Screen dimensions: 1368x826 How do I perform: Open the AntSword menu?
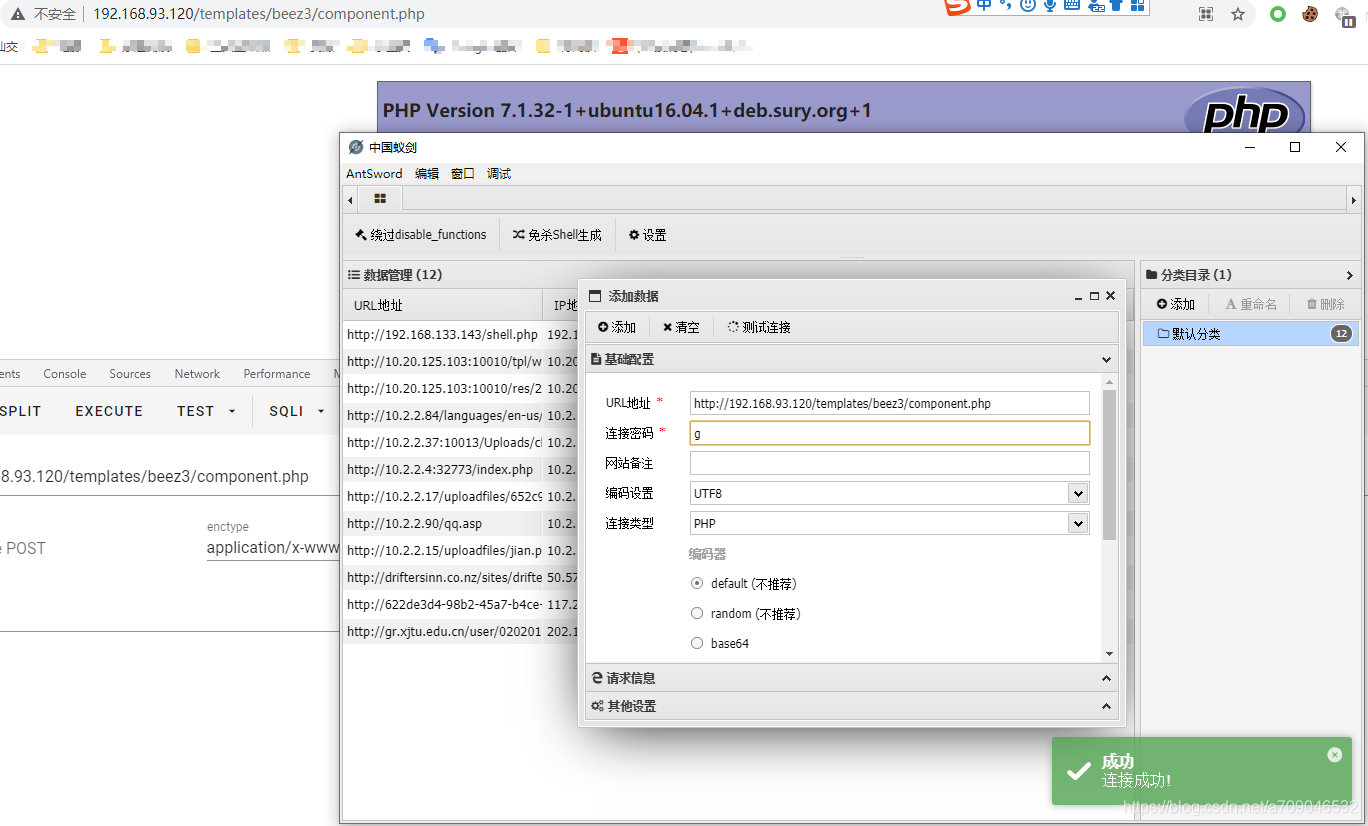(x=374, y=174)
